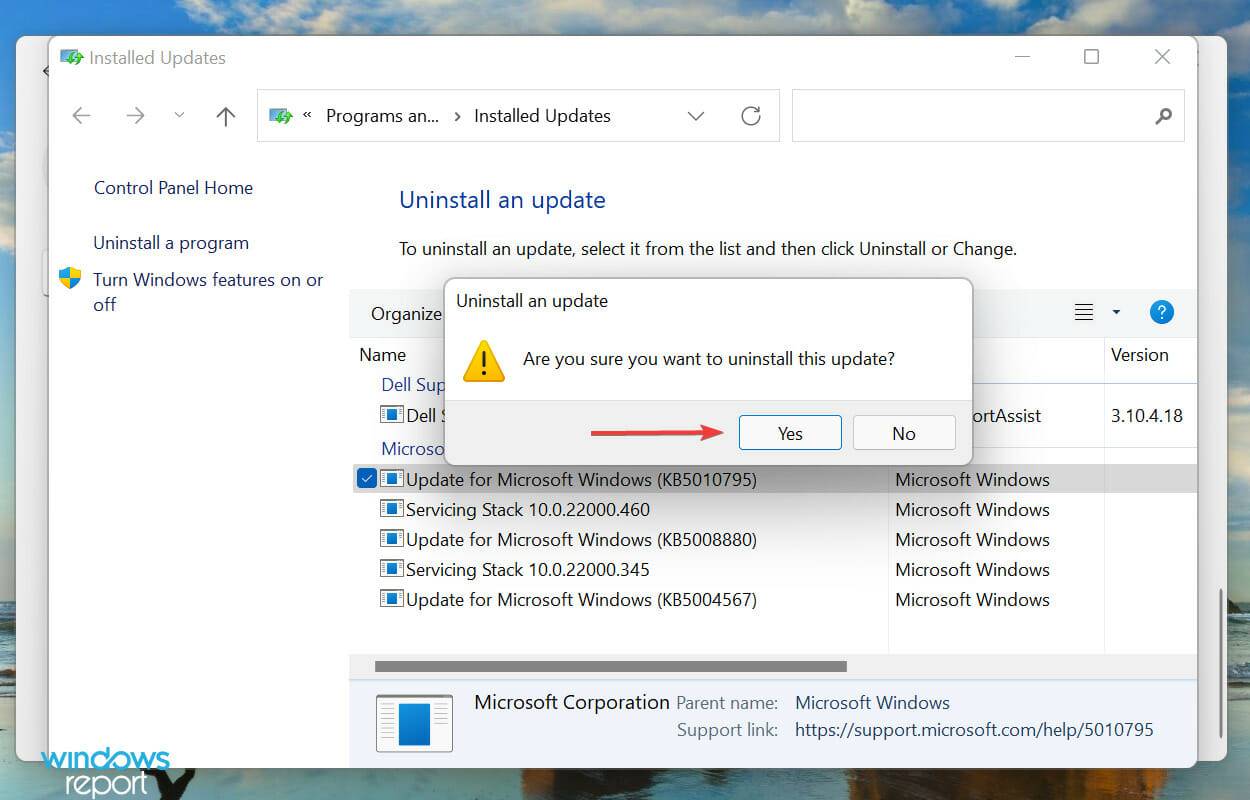1250x800 pixels.
Task: Click the Installed Updates icon in address bar
Action: pyautogui.click(x=281, y=115)
